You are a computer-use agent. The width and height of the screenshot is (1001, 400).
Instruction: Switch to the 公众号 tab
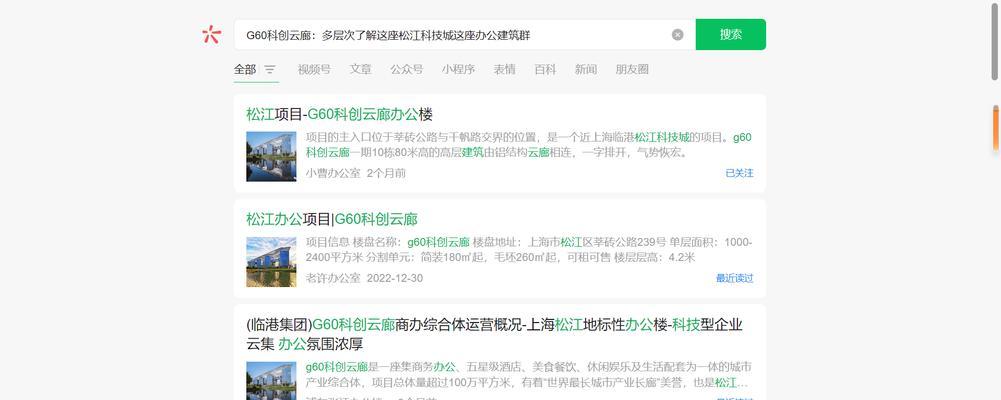(407, 70)
